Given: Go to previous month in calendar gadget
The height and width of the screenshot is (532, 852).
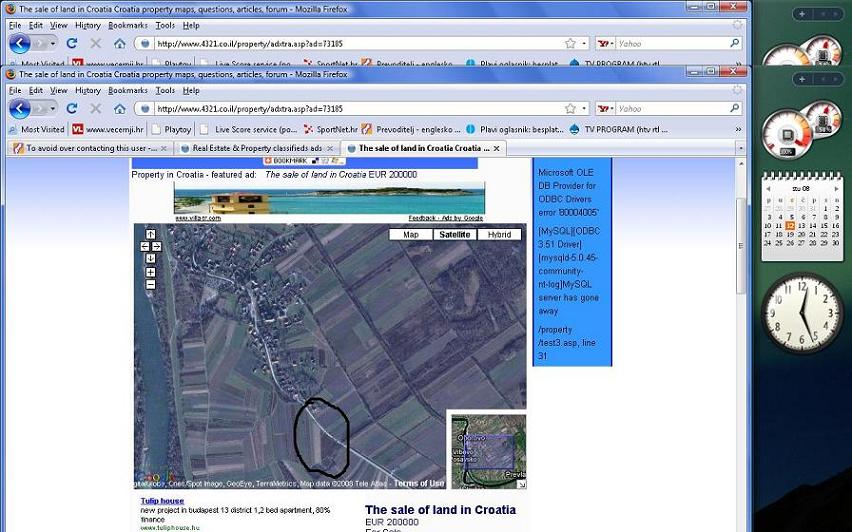Looking at the screenshot, I should (768, 189).
